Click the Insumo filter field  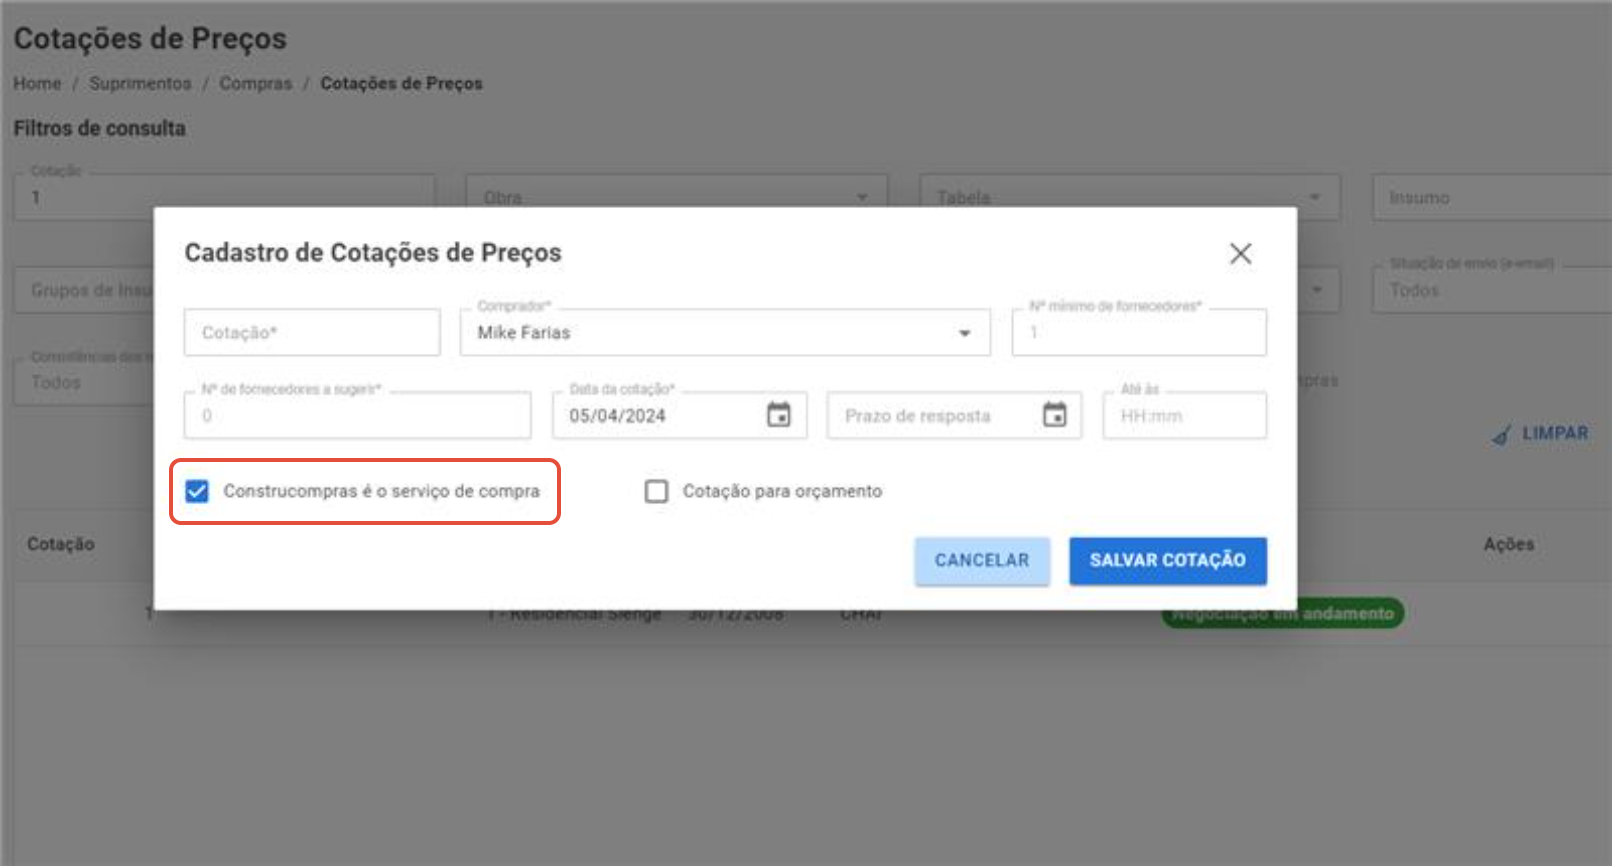pos(1491,197)
